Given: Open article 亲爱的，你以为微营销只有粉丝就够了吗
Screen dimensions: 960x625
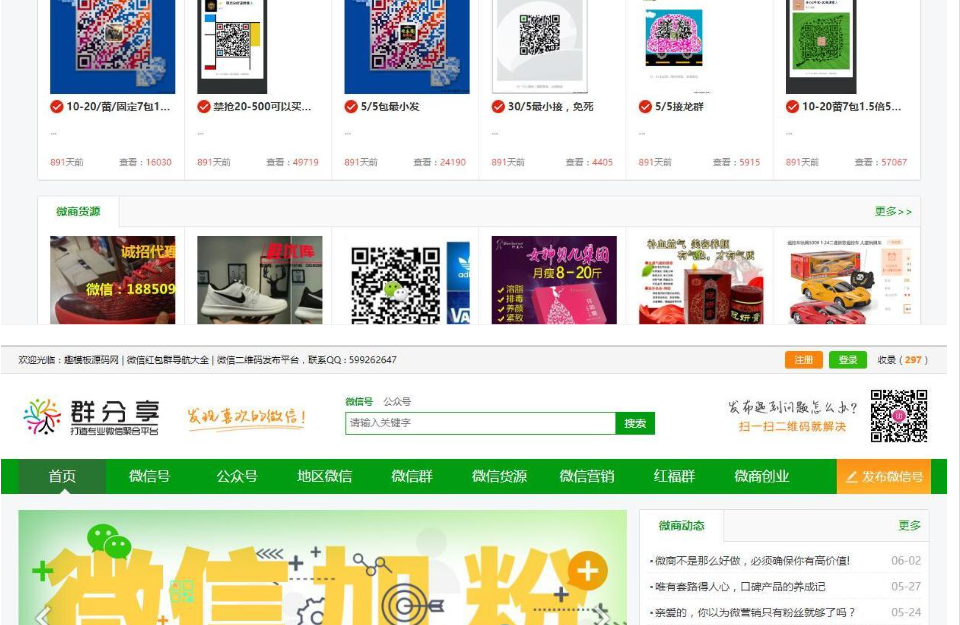Looking at the screenshot, I should [x=755, y=612].
